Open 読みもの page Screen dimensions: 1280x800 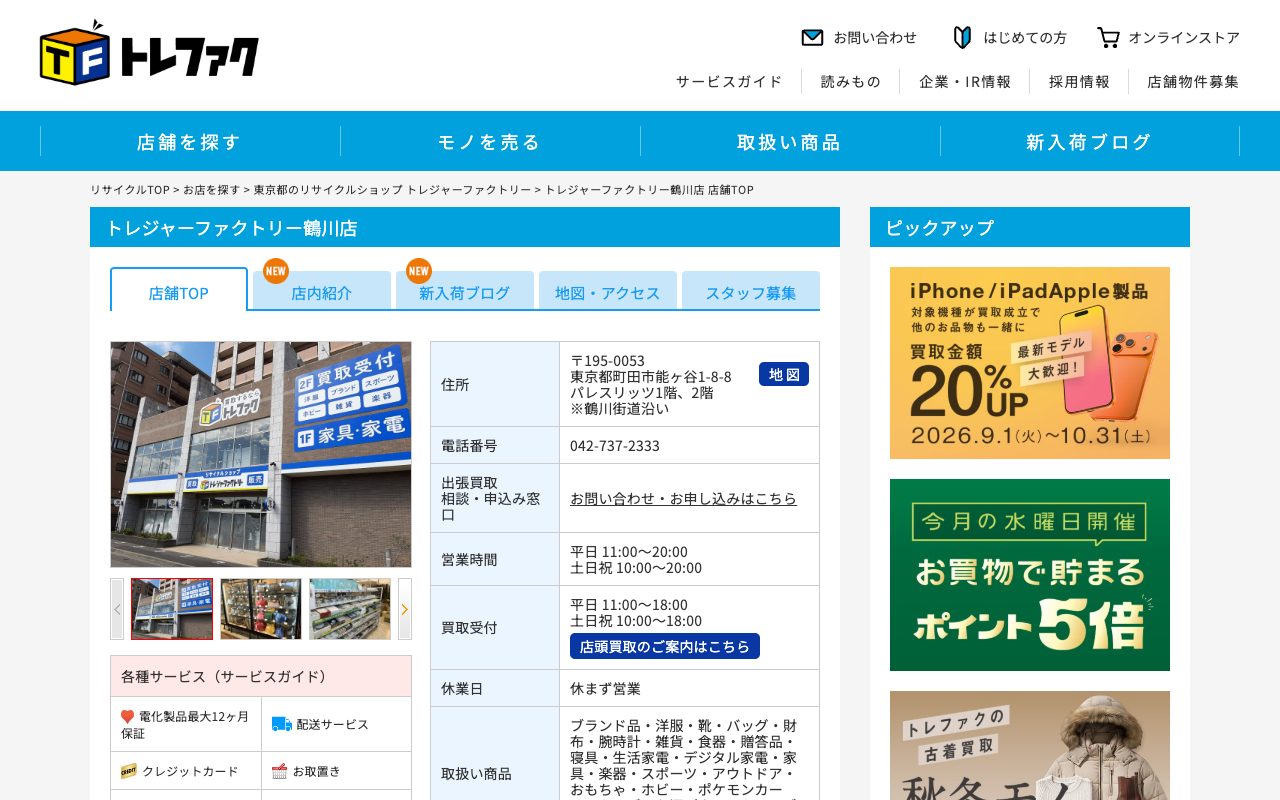(851, 82)
